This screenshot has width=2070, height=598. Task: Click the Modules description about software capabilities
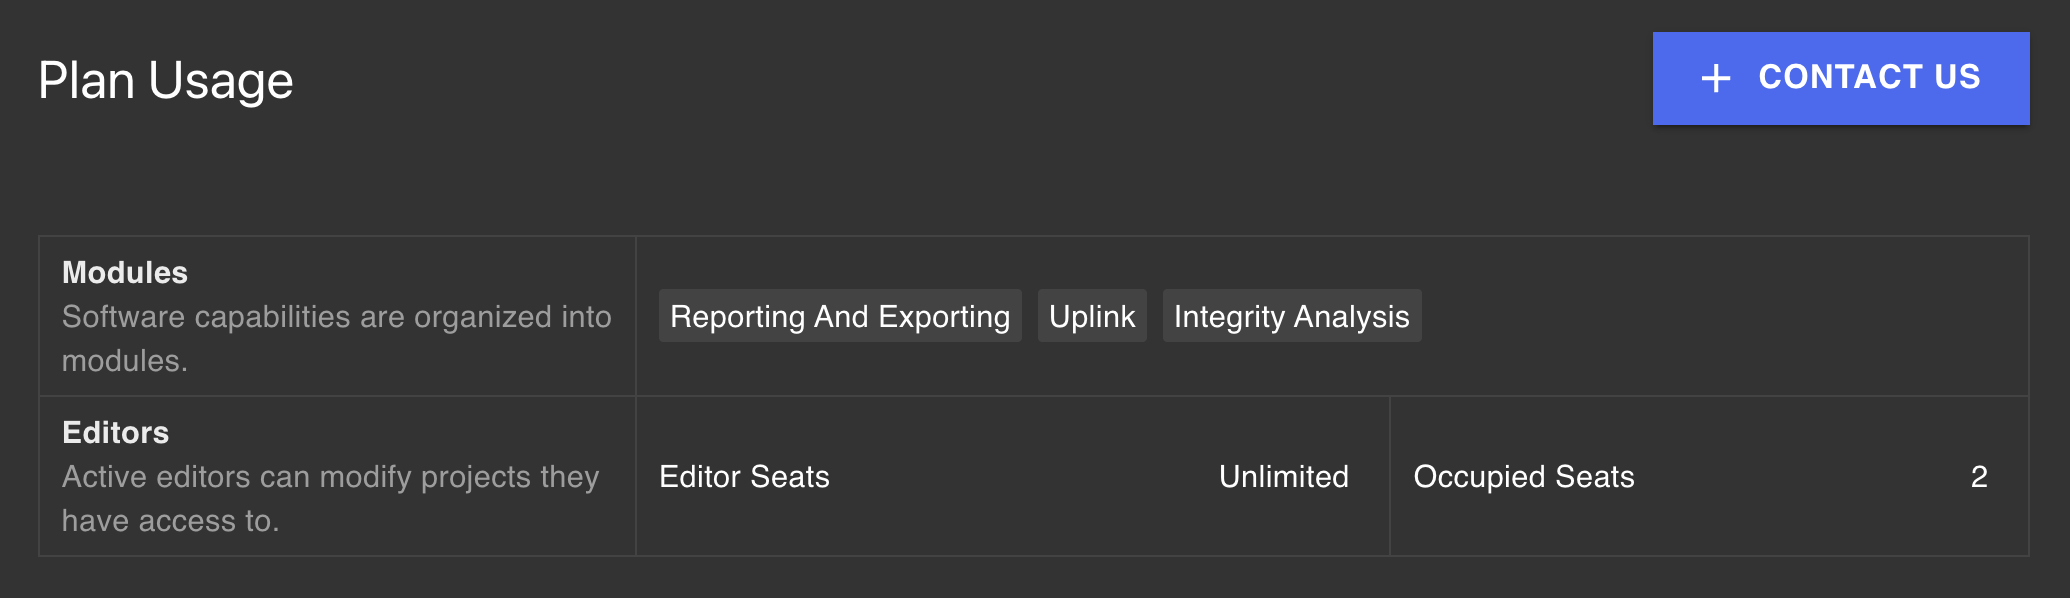pos(337,338)
